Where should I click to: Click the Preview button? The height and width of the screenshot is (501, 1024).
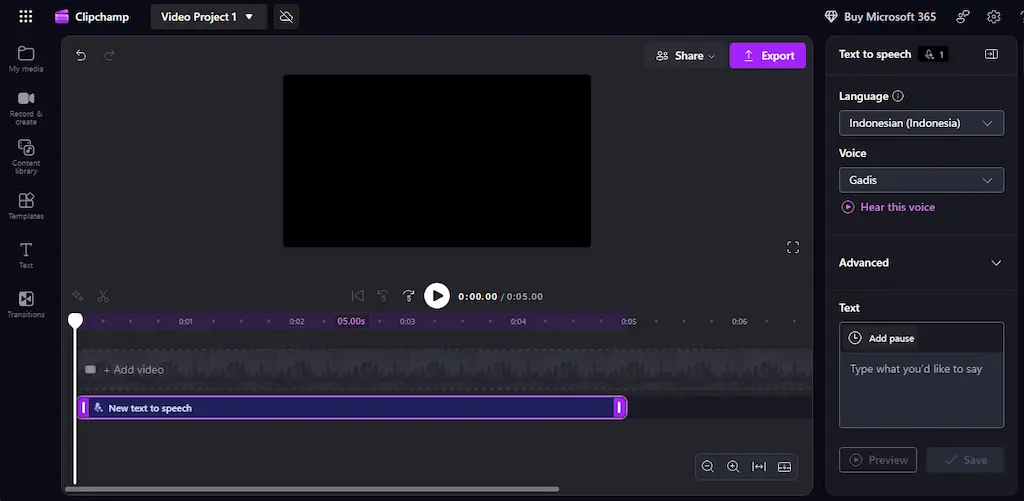[x=878, y=460]
